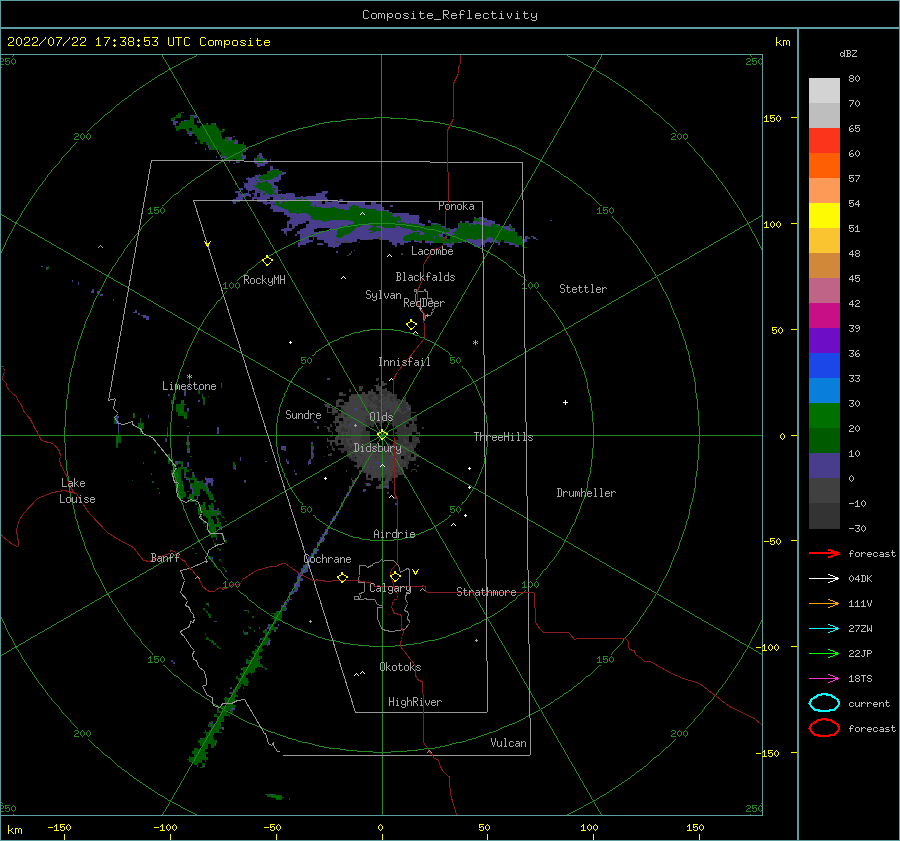Click the Vulcan label
Image resolution: width=900 pixels, height=841 pixels.
[509, 743]
